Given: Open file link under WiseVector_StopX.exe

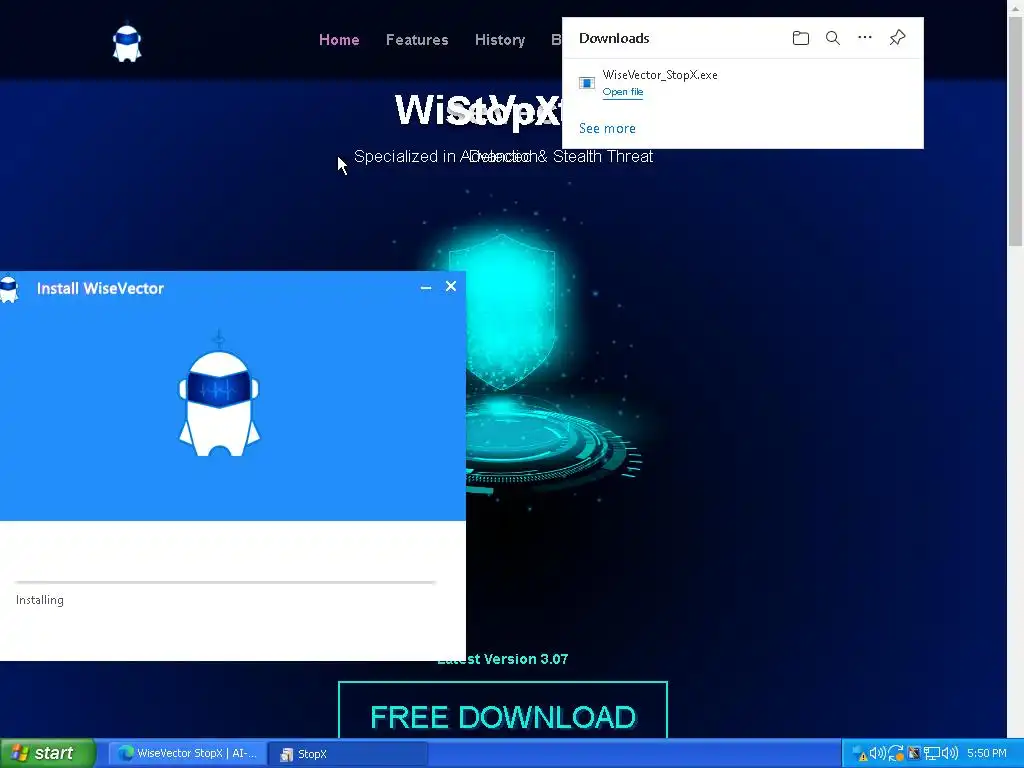Looking at the screenshot, I should click(x=622, y=92).
